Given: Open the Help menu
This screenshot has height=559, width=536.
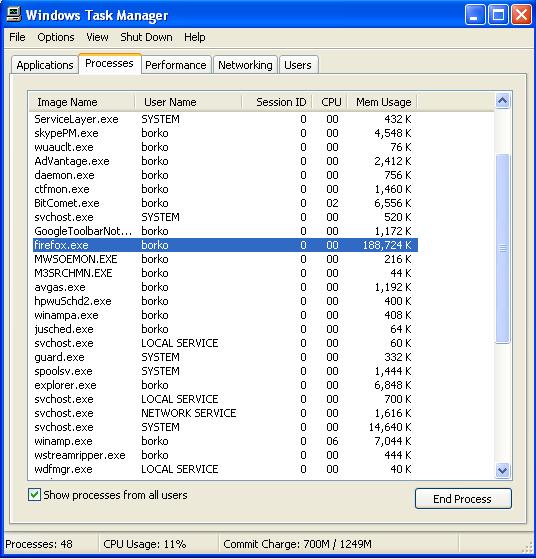Looking at the screenshot, I should 194,37.
